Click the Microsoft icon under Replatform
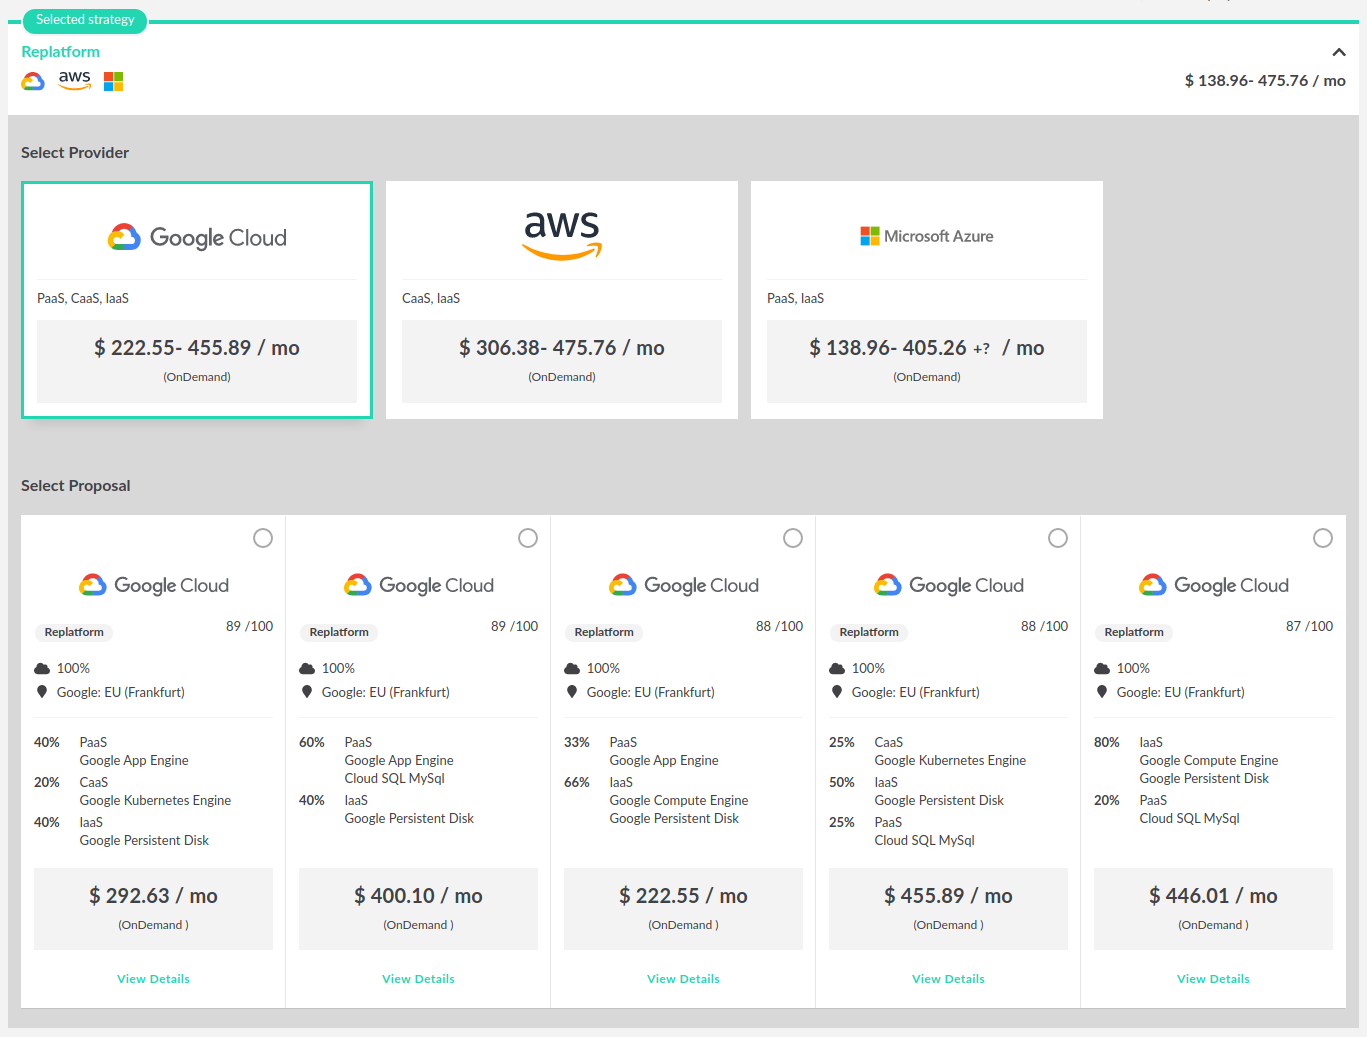The image size is (1367, 1037). pos(114,81)
